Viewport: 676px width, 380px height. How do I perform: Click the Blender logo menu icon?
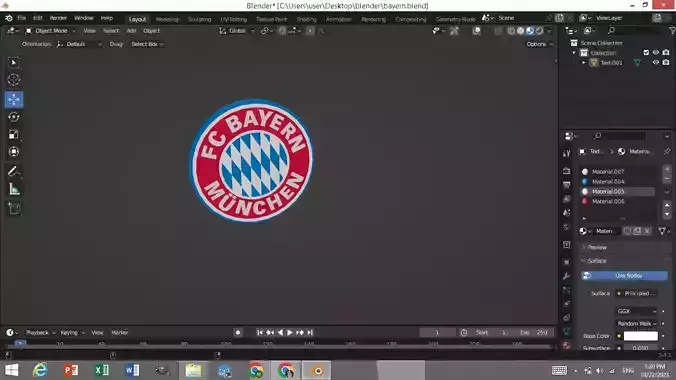click(x=9, y=18)
